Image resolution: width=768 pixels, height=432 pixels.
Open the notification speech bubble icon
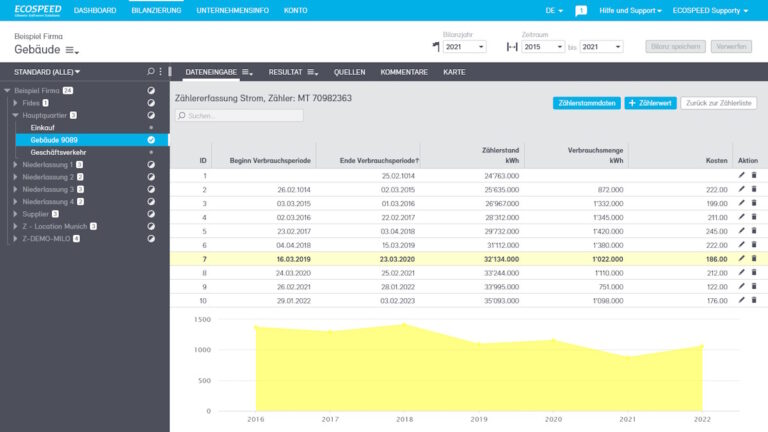point(582,10)
